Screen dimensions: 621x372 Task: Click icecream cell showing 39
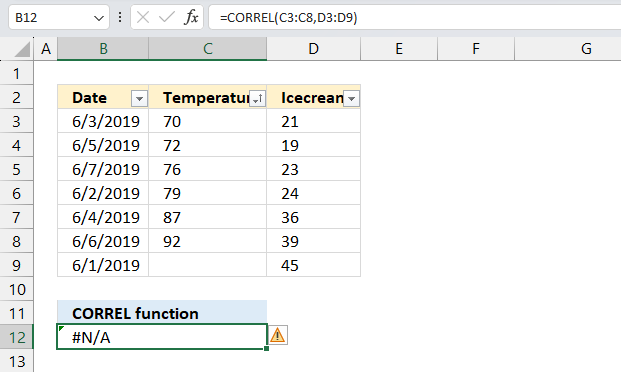[314, 241]
